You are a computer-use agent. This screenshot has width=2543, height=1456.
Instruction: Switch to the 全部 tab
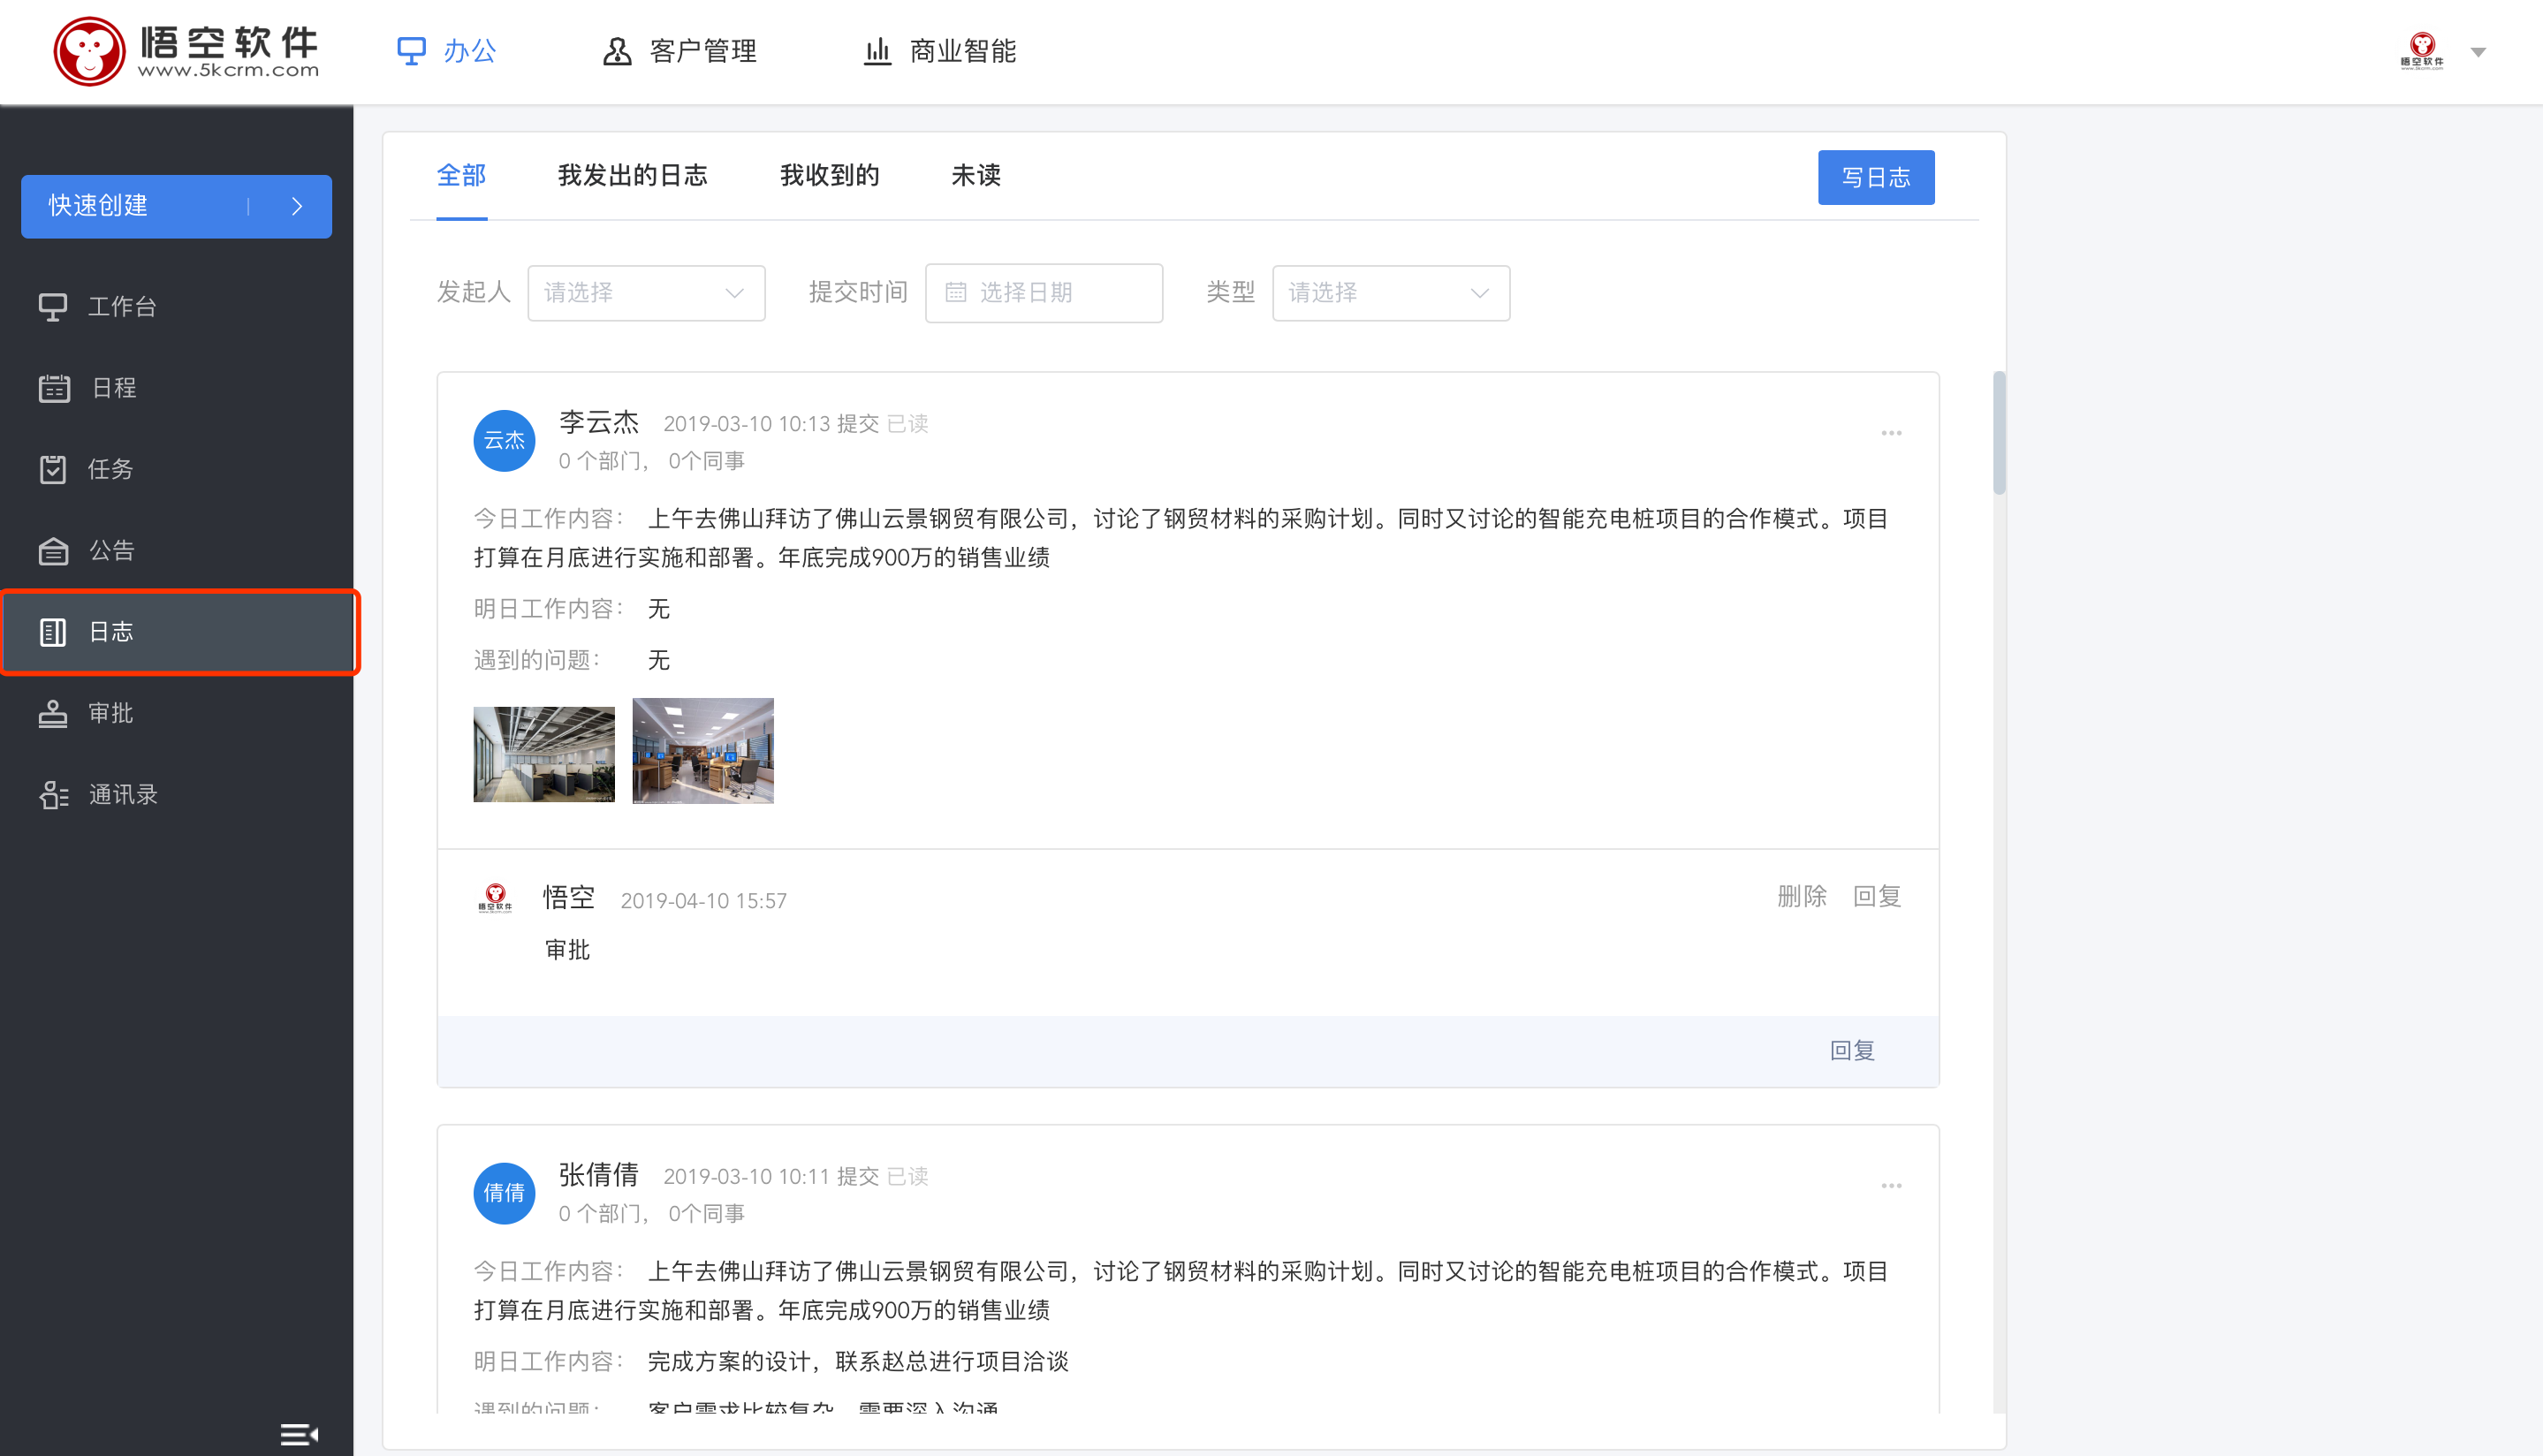(461, 176)
